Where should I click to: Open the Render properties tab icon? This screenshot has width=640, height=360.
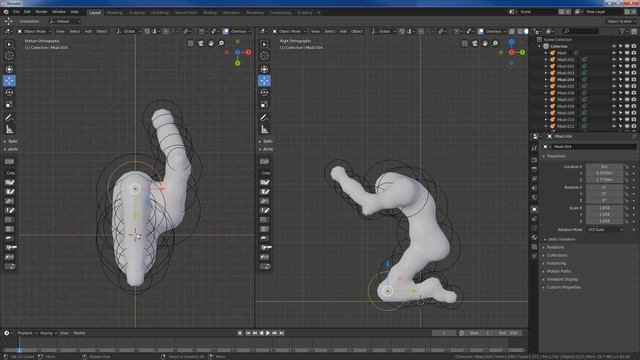pos(534,160)
